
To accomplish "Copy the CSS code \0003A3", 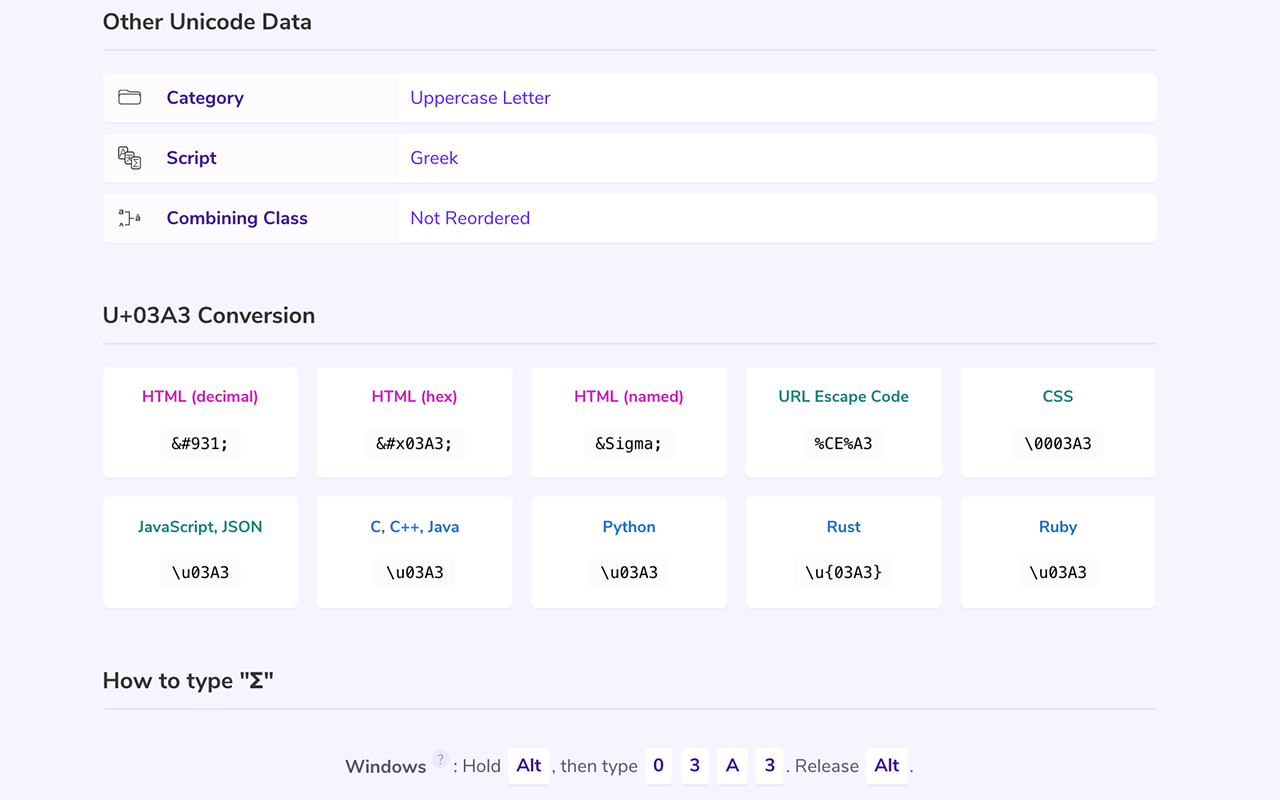I will coord(1058,443).
